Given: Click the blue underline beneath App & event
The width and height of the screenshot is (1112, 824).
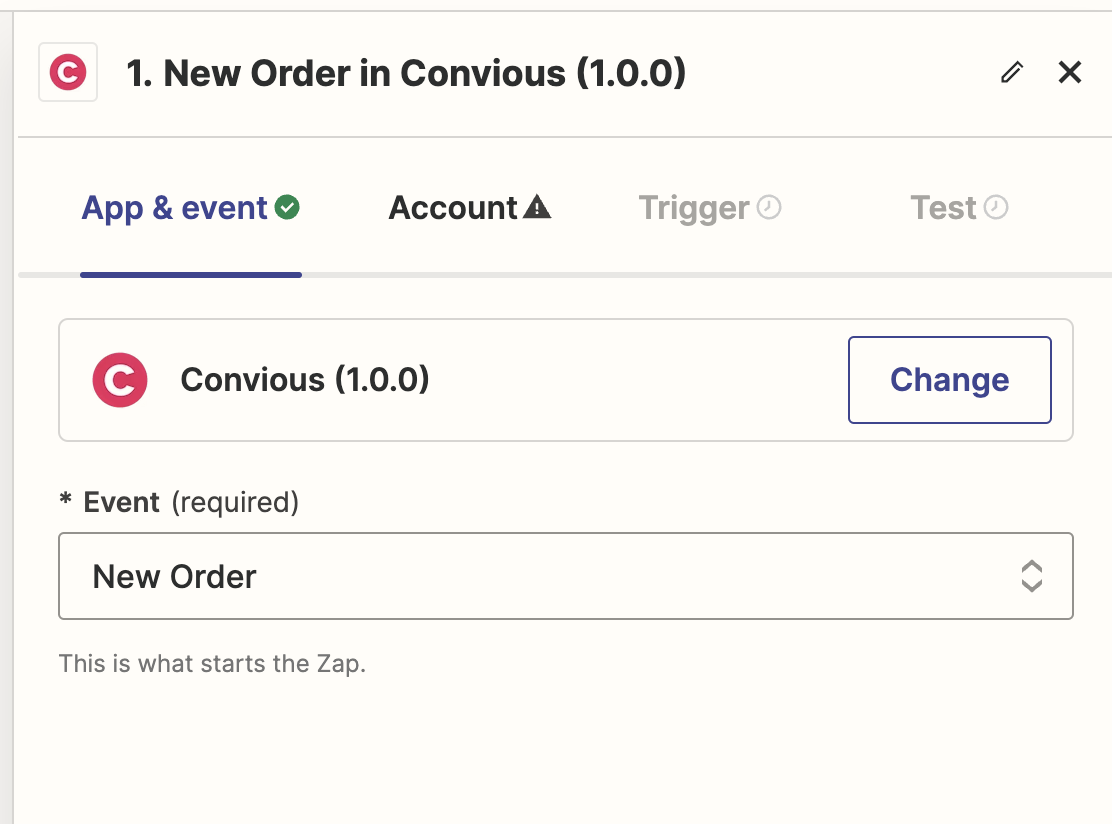Looking at the screenshot, I should coord(191,274).
